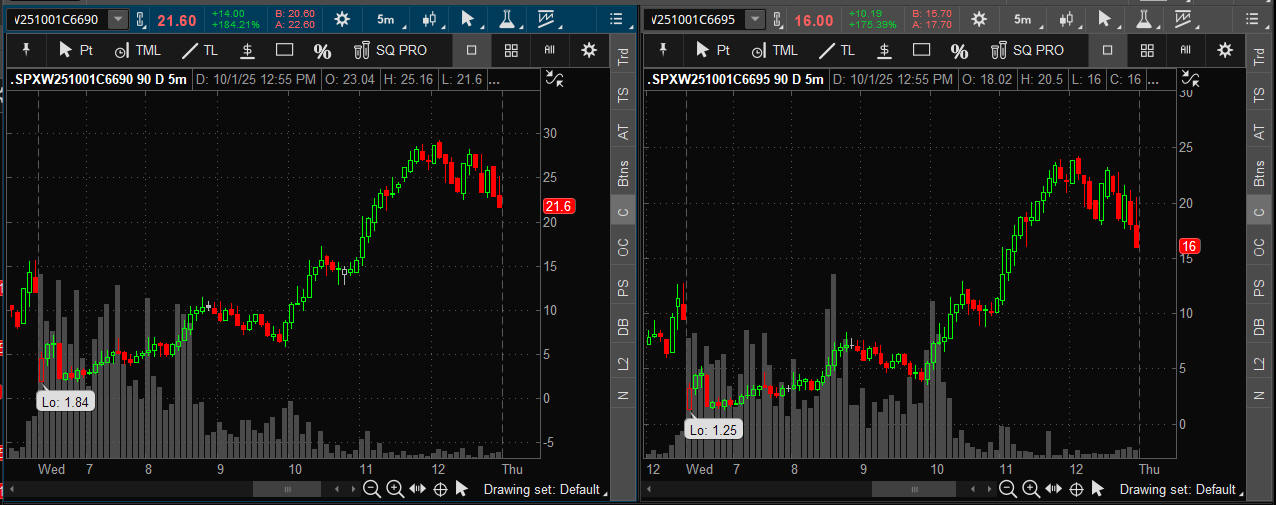The height and width of the screenshot is (505, 1276).
Task: Click the crosshair pan icon under right chart
Action: (x=1076, y=489)
